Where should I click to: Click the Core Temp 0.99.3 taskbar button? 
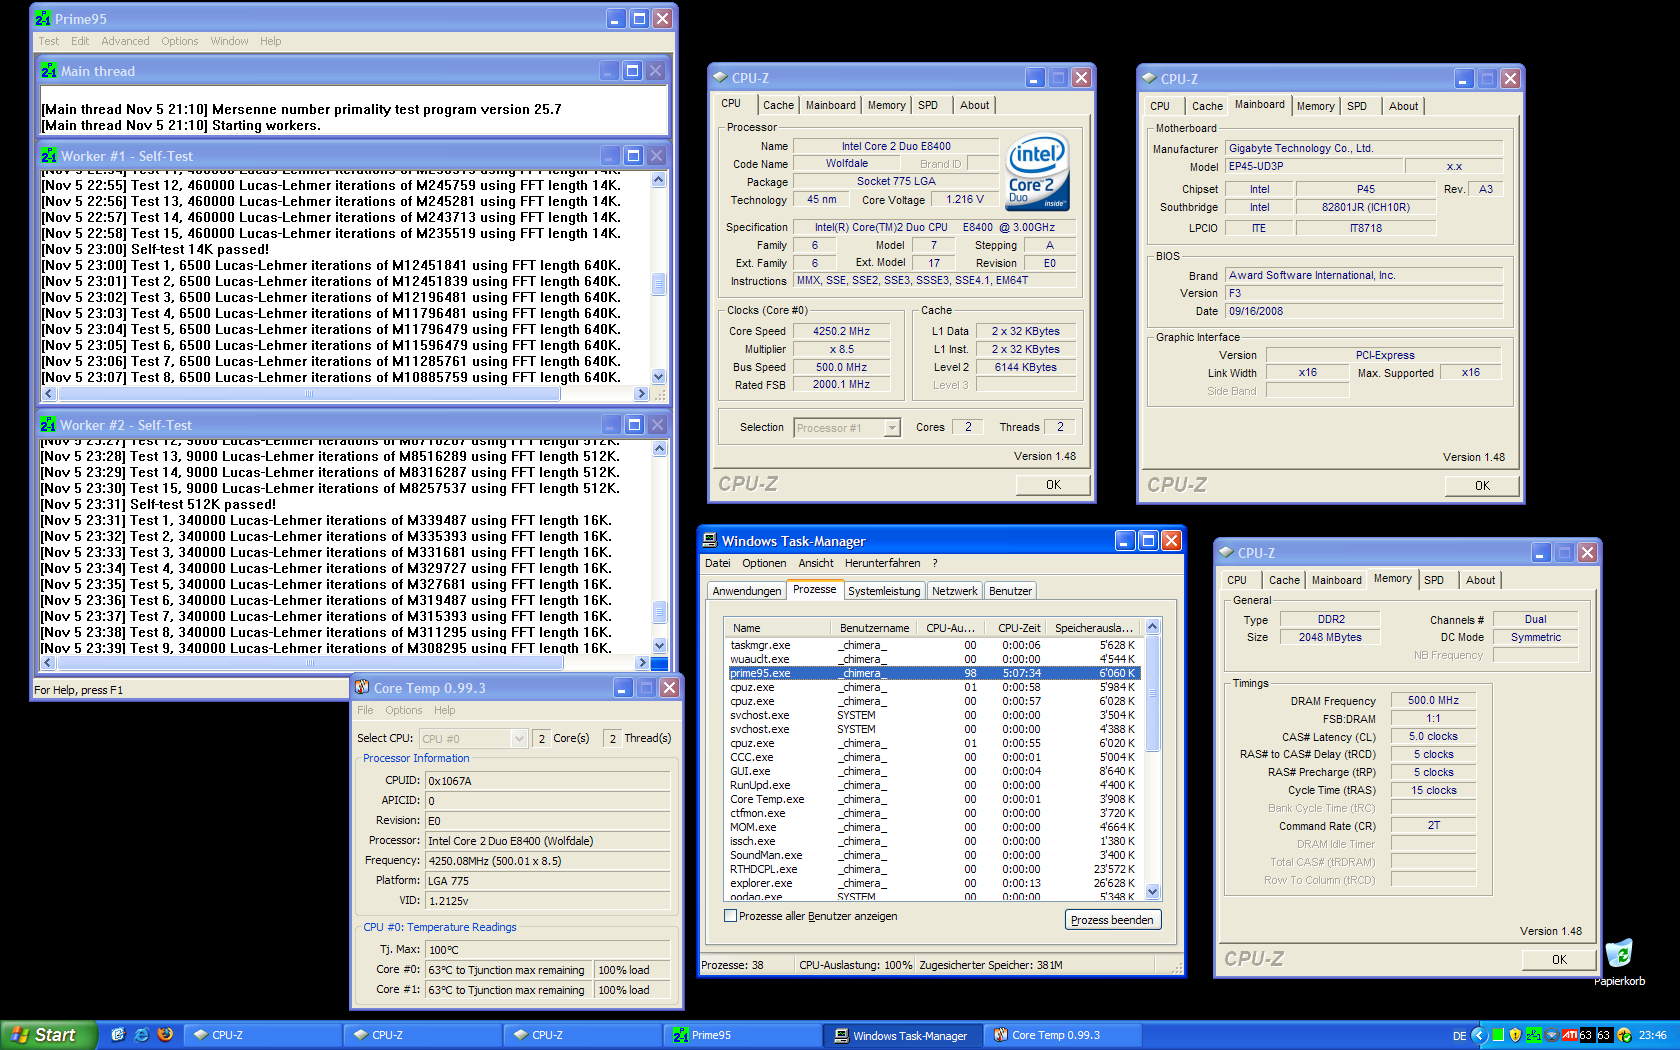[1063, 1035]
